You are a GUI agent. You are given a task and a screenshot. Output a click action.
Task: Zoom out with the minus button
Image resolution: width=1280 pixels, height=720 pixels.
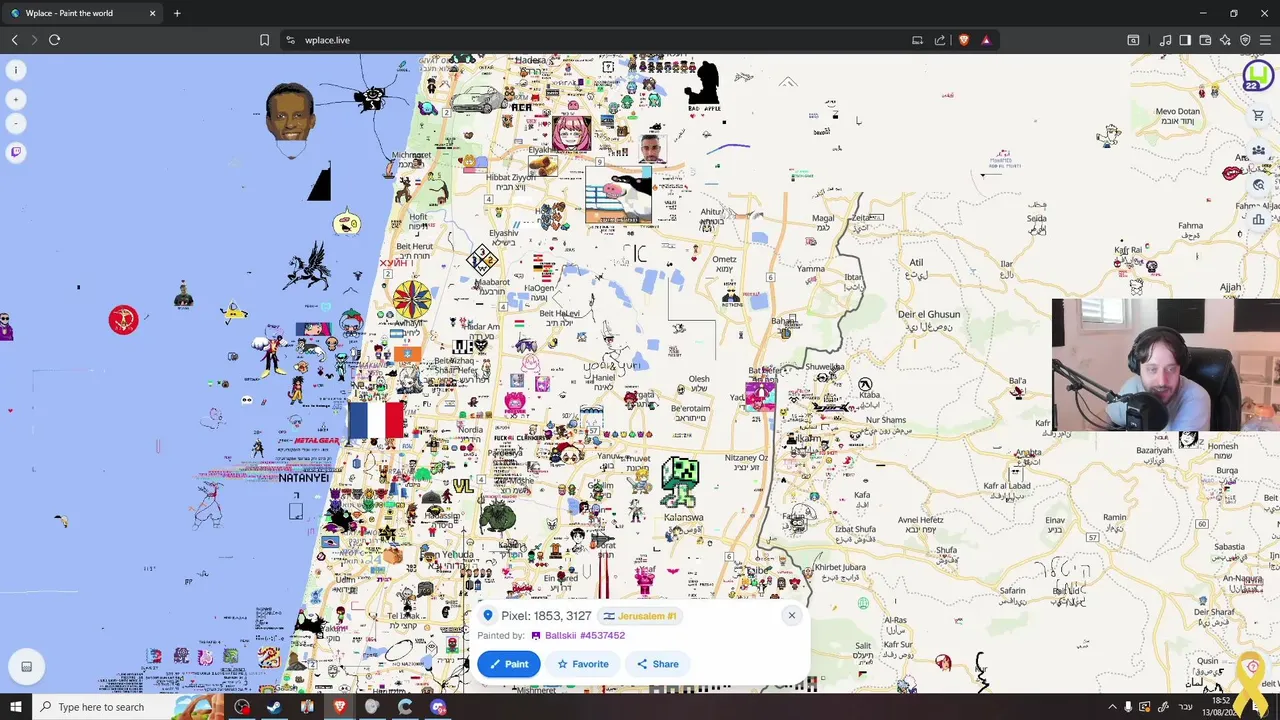tap(16, 124)
